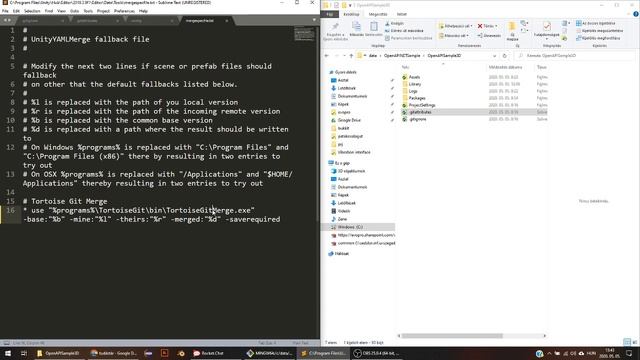
Task: Click Windows (C:) drive in navigation pane
Action: click(x=350, y=227)
